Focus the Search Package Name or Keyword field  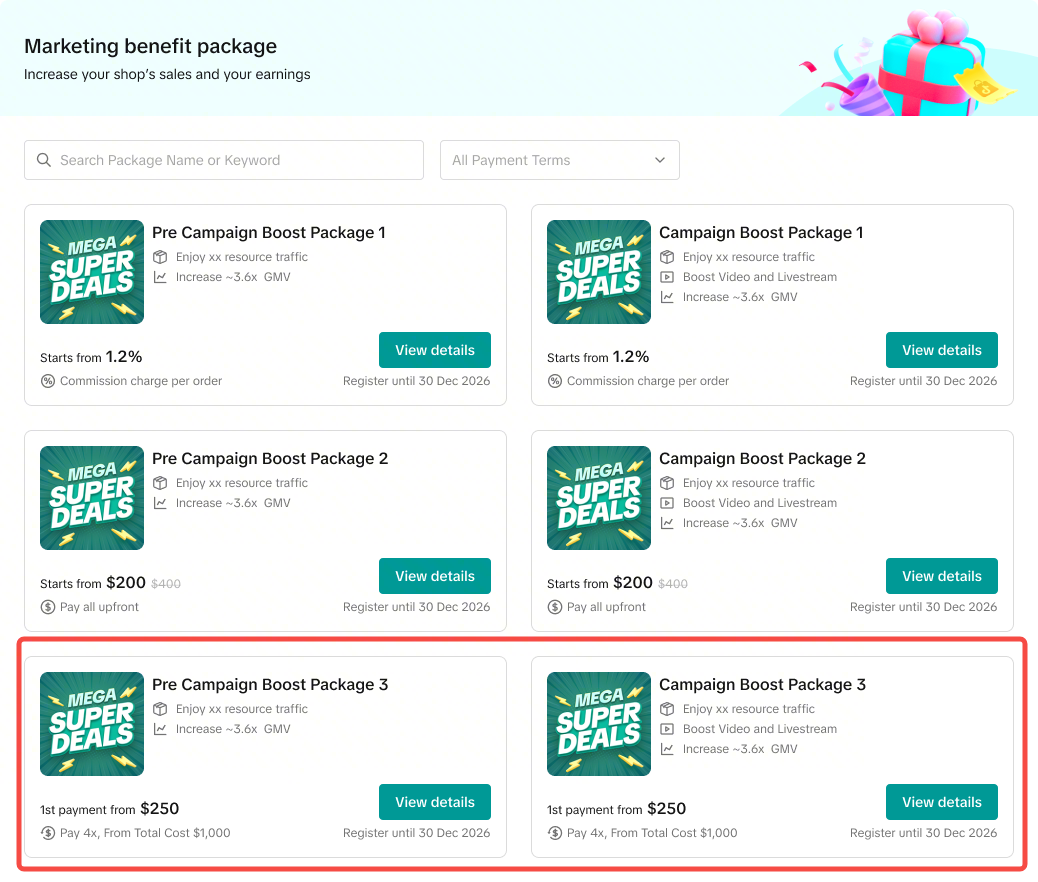[224, 160]
